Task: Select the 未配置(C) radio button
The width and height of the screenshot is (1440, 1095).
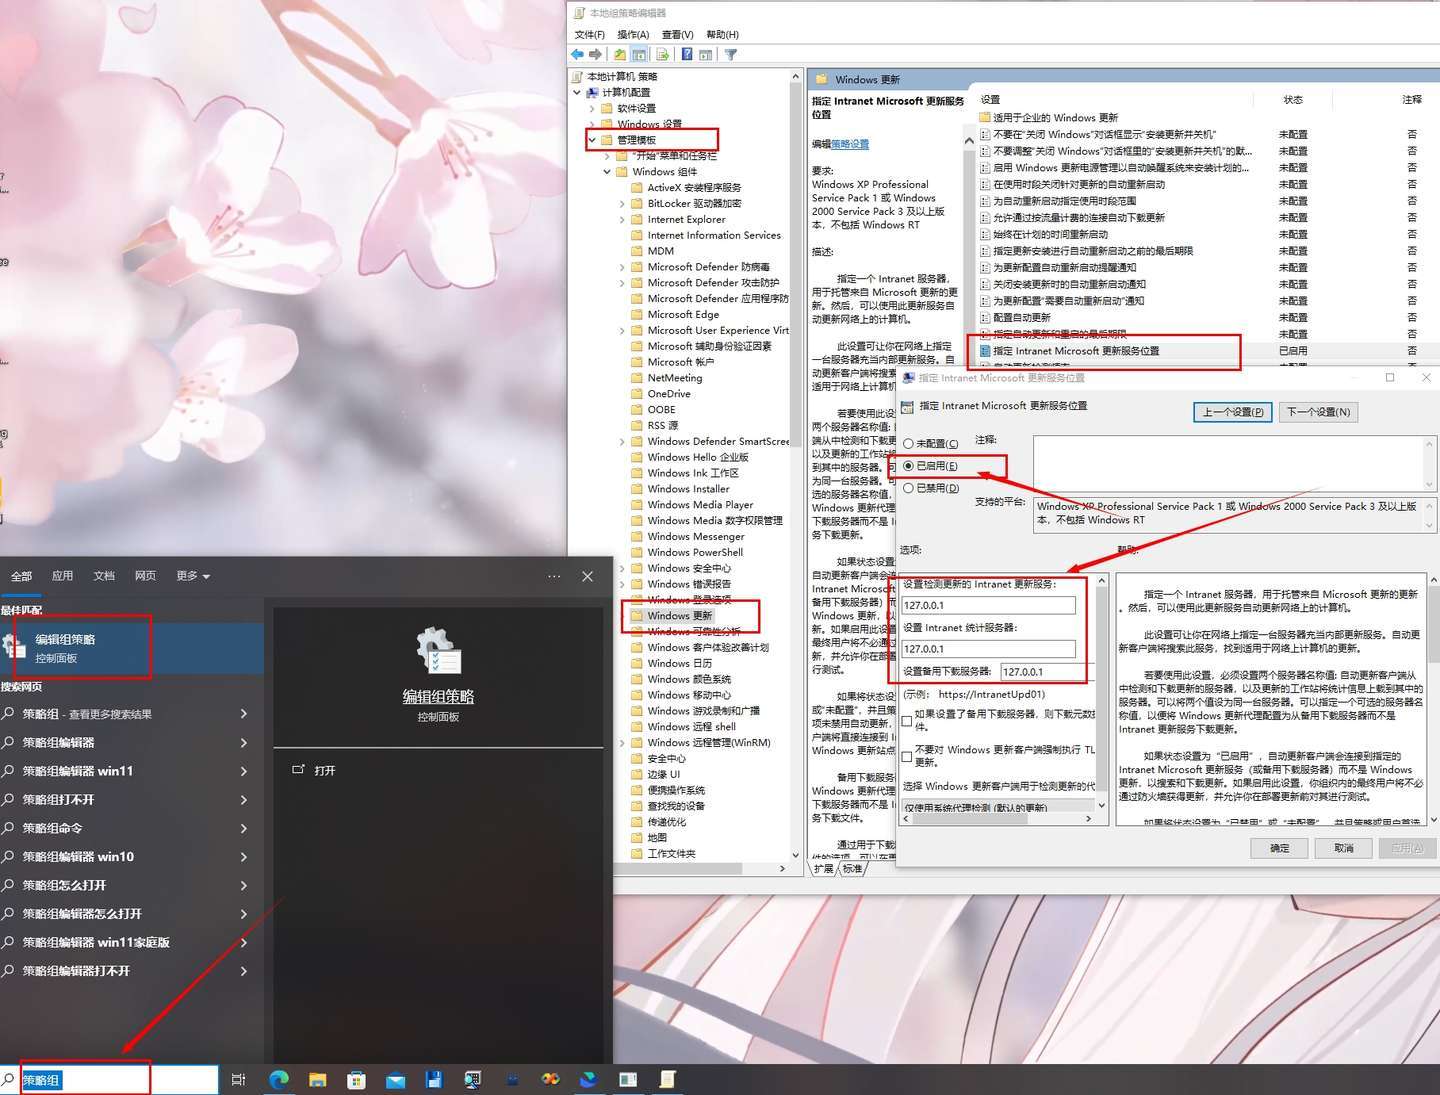Action: (x=908, y=444)
